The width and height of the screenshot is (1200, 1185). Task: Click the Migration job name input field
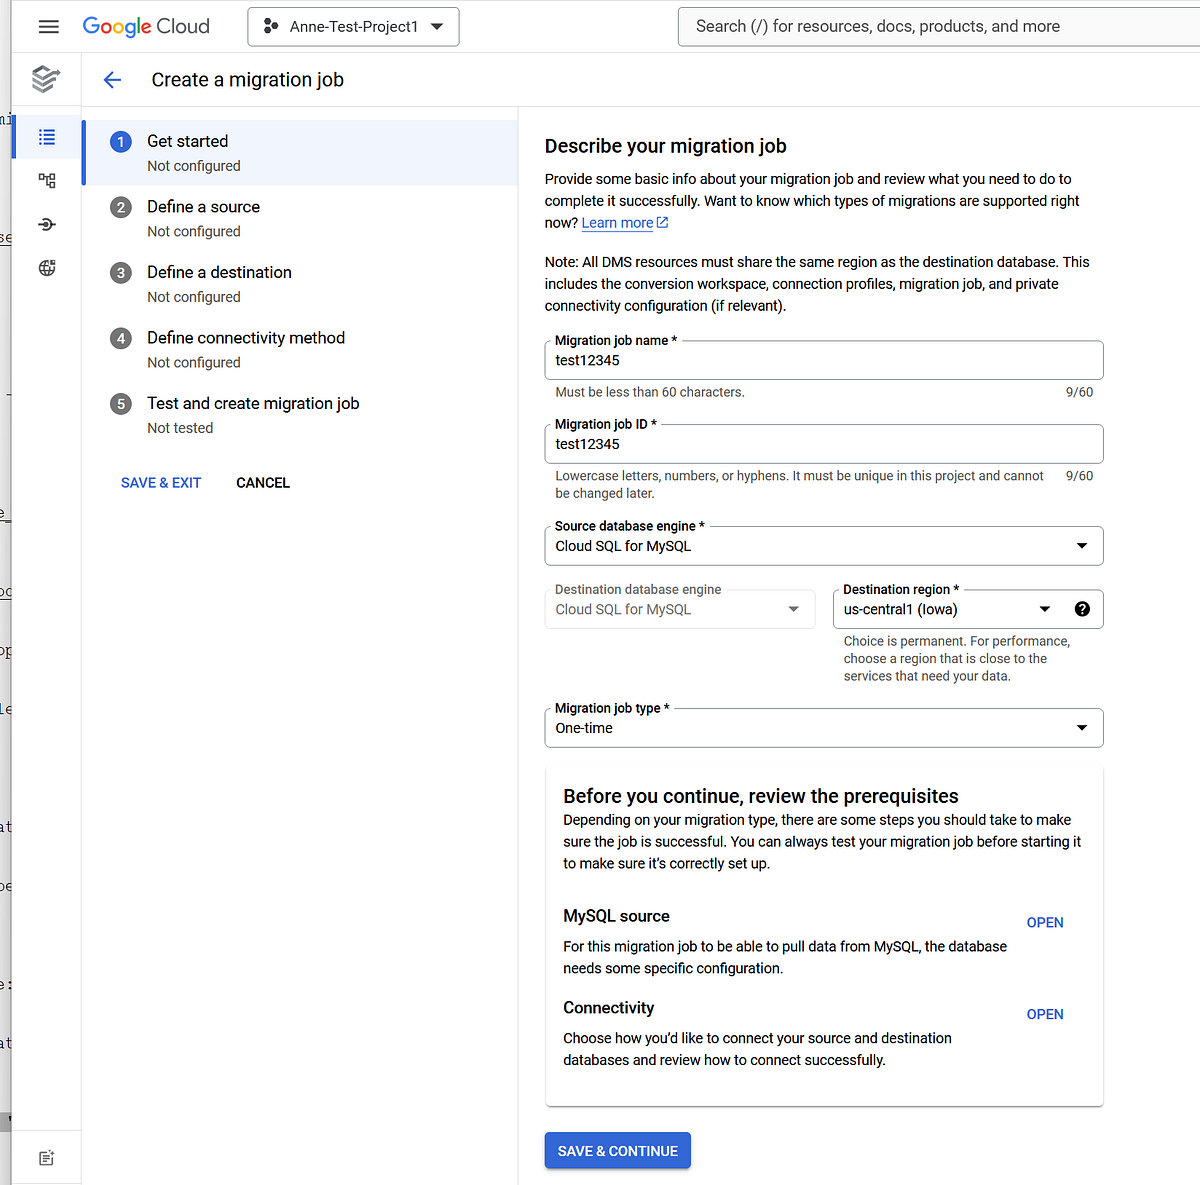click(x=823, y=361)
